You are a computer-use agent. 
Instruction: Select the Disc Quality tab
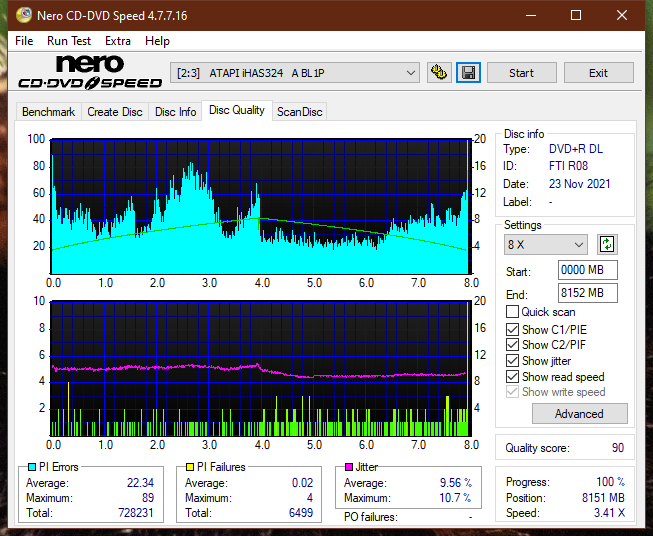(x=237, y=110)
